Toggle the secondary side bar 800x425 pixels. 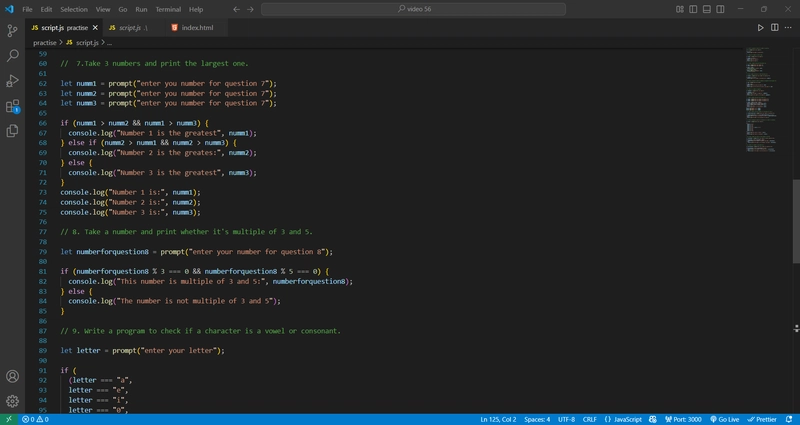[x=720, y=9]
